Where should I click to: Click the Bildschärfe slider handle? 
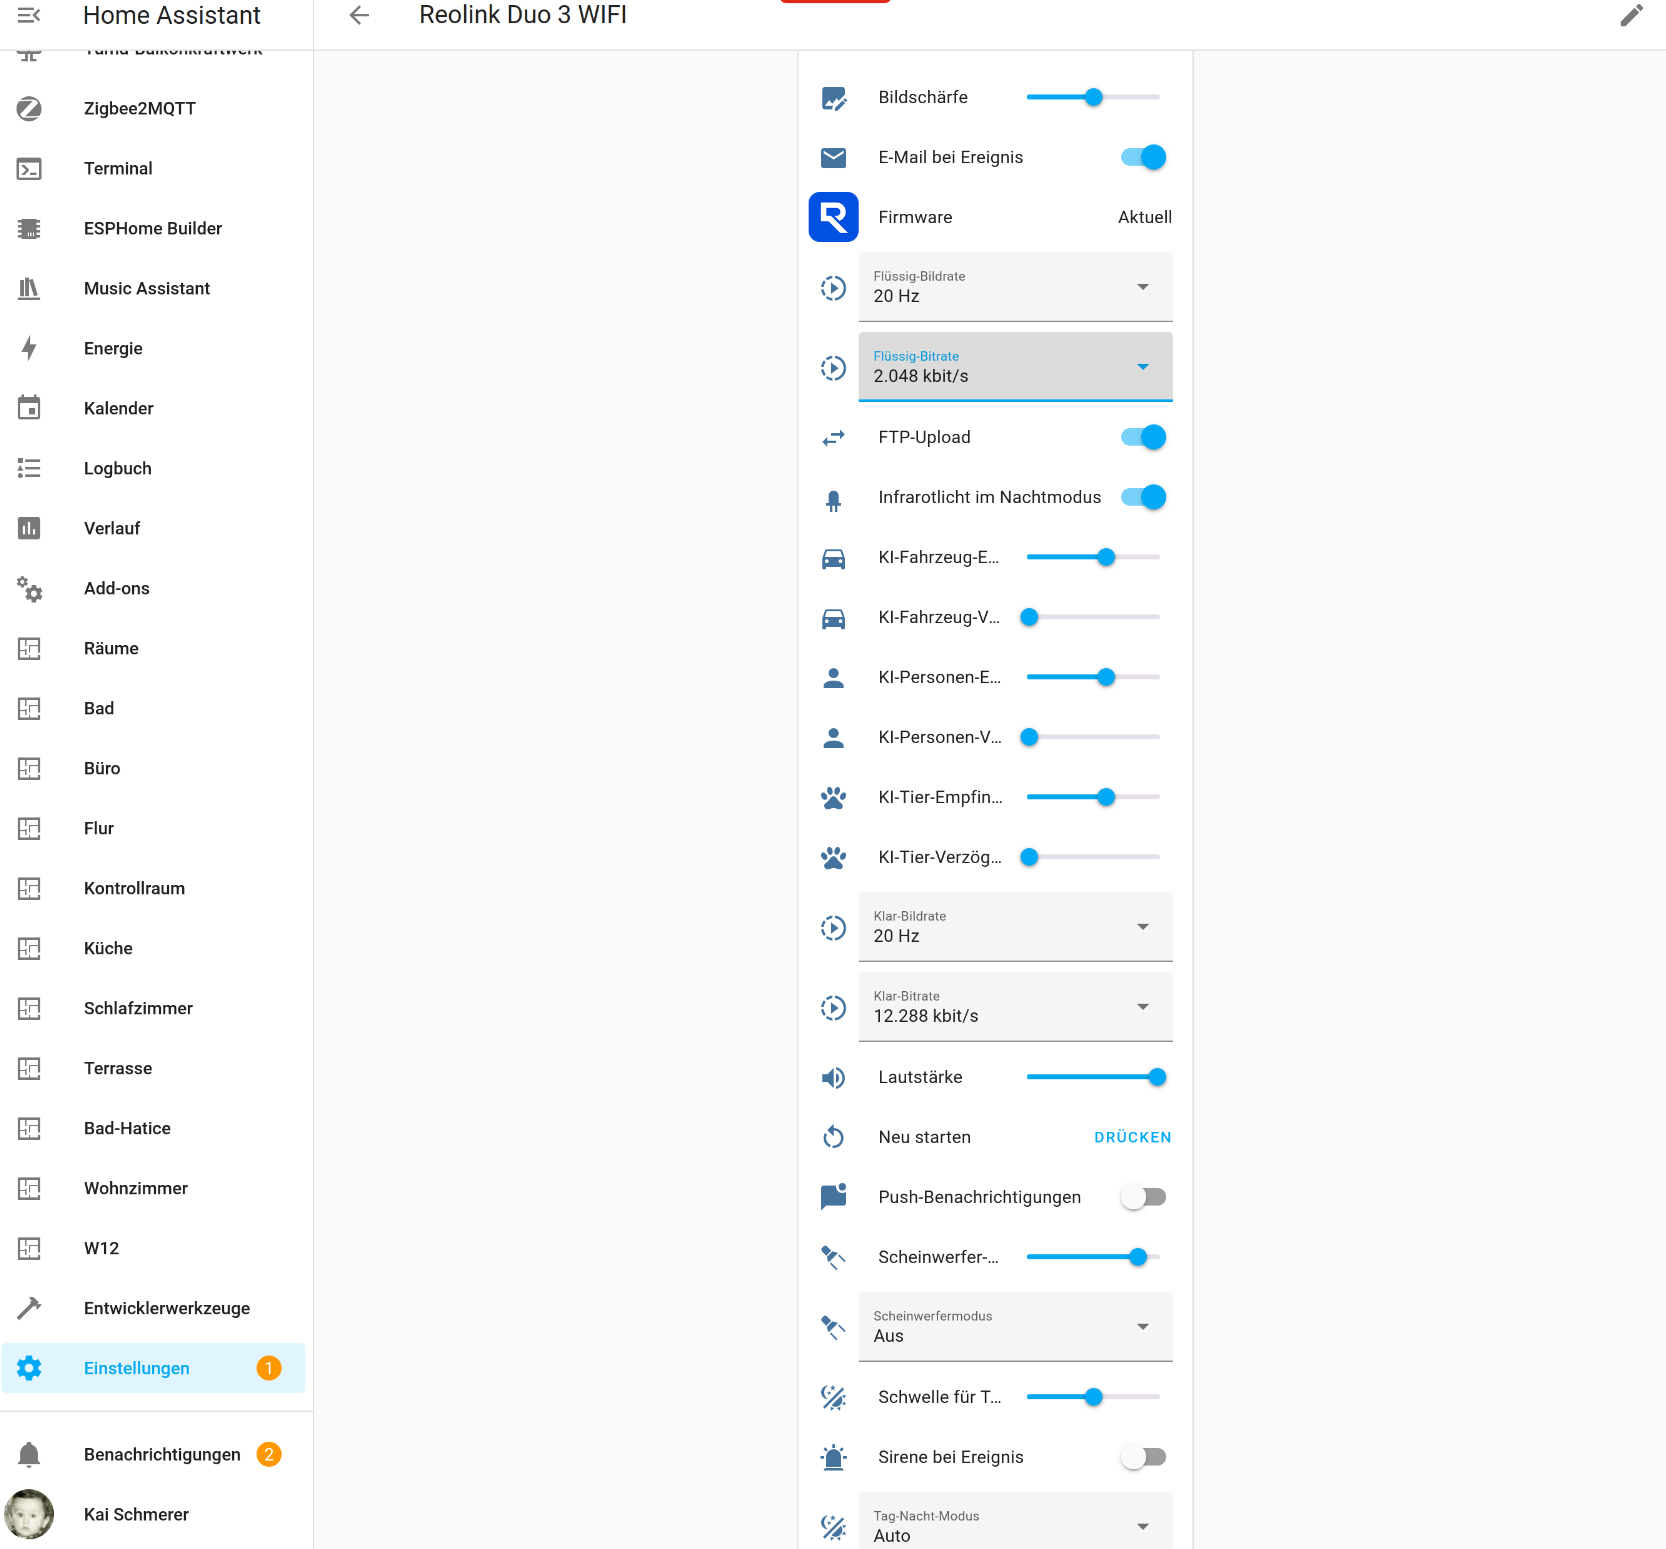[x=1093, y=97]
